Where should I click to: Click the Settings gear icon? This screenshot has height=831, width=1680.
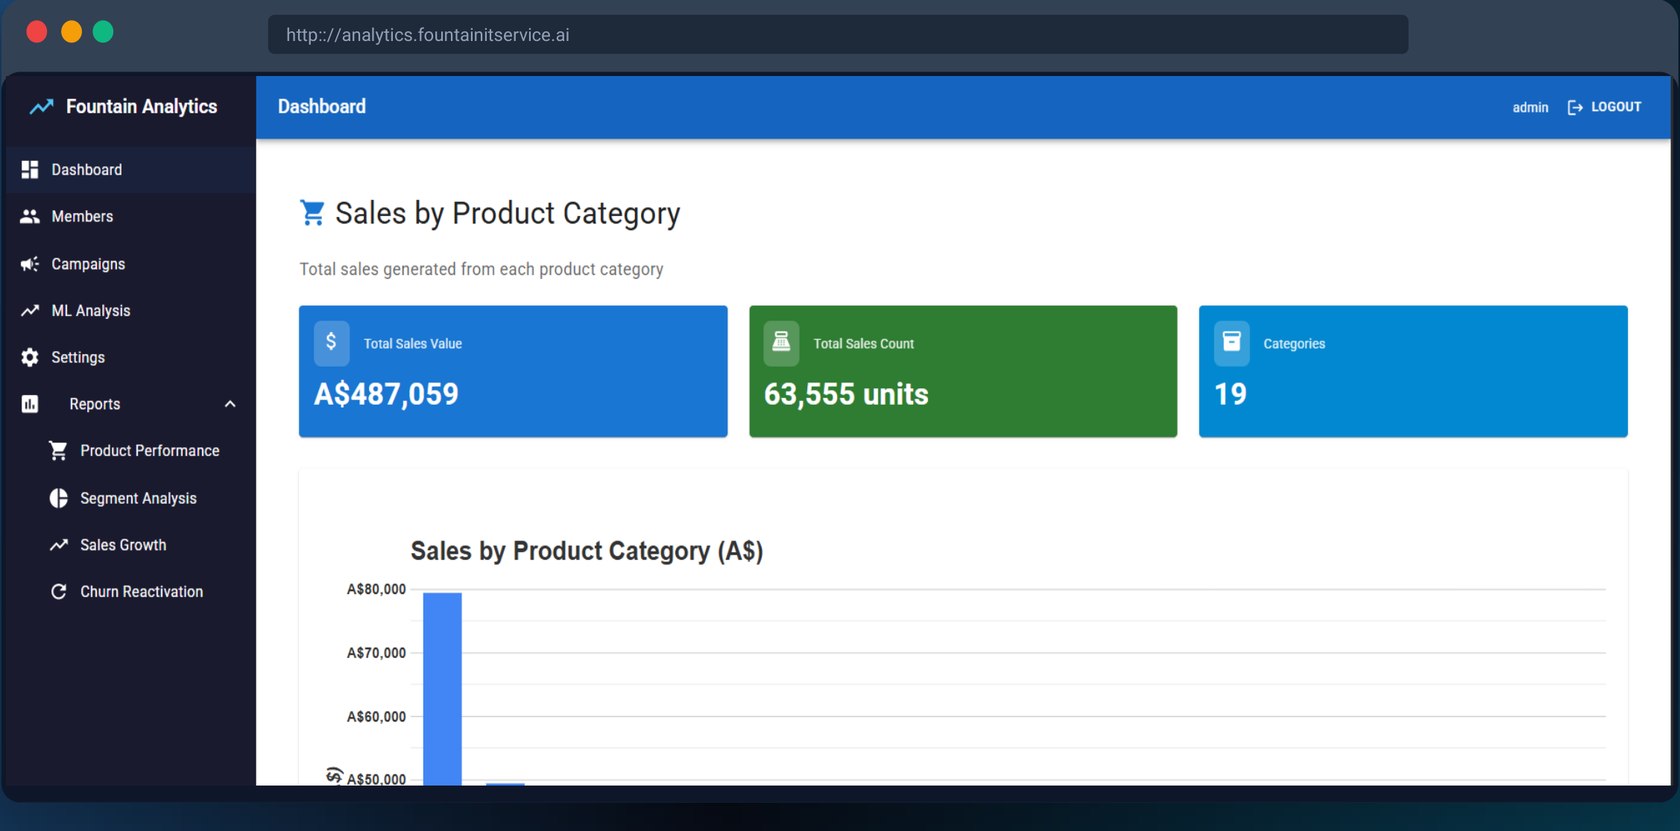click(x=30, y=357)
